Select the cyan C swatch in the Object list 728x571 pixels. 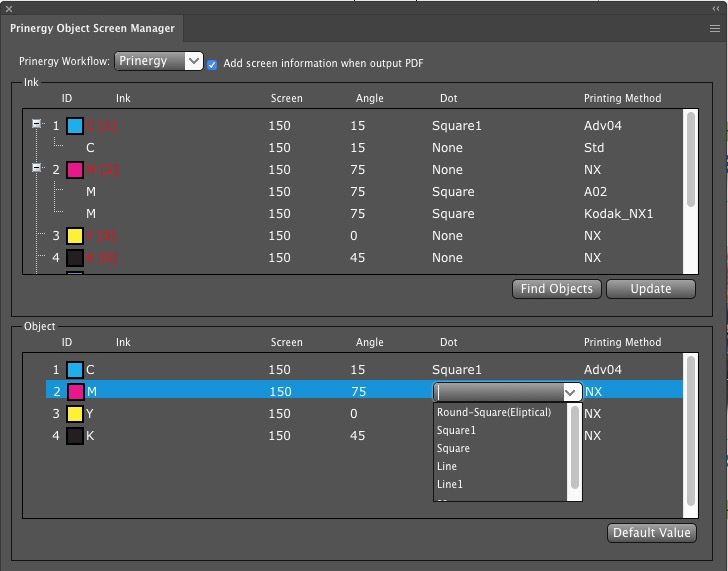click(75, 370)
